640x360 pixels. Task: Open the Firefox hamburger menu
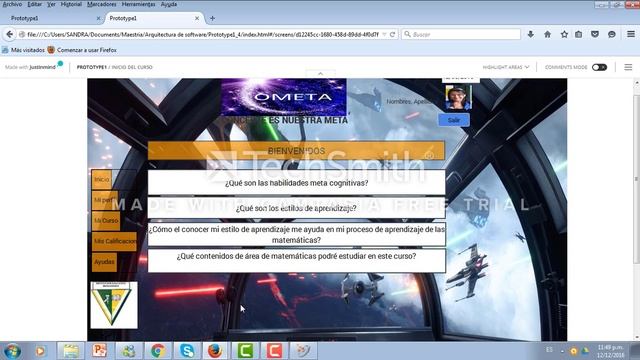coord(631,34)
